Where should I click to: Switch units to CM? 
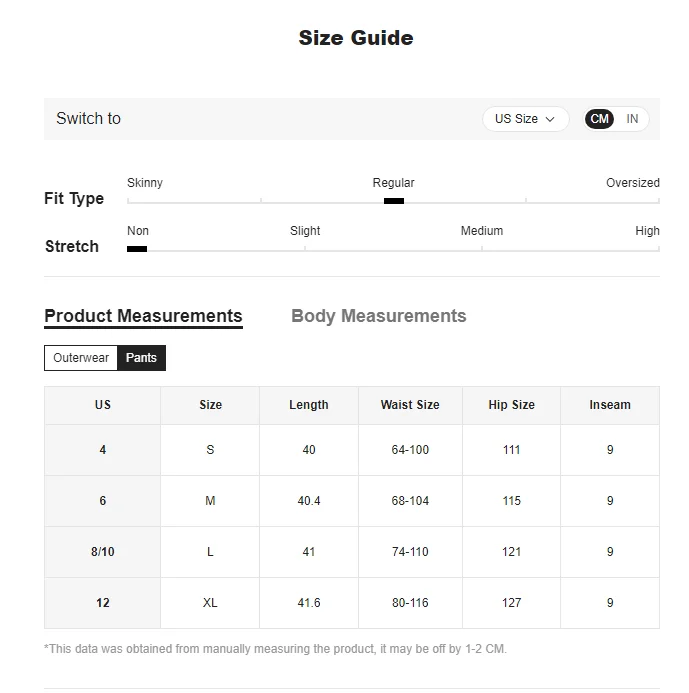pos(599,119)
